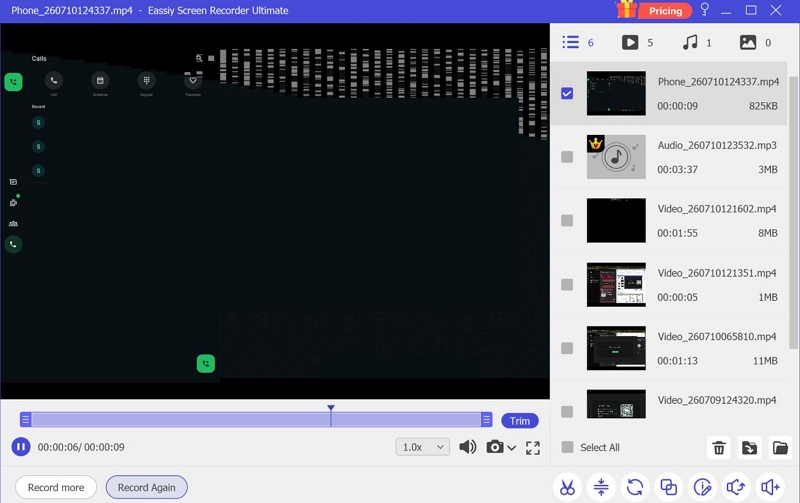The image size is (800, 503).
Task: Select Video_260710065810.mp4 thumbnail
Action: (616, 348)
